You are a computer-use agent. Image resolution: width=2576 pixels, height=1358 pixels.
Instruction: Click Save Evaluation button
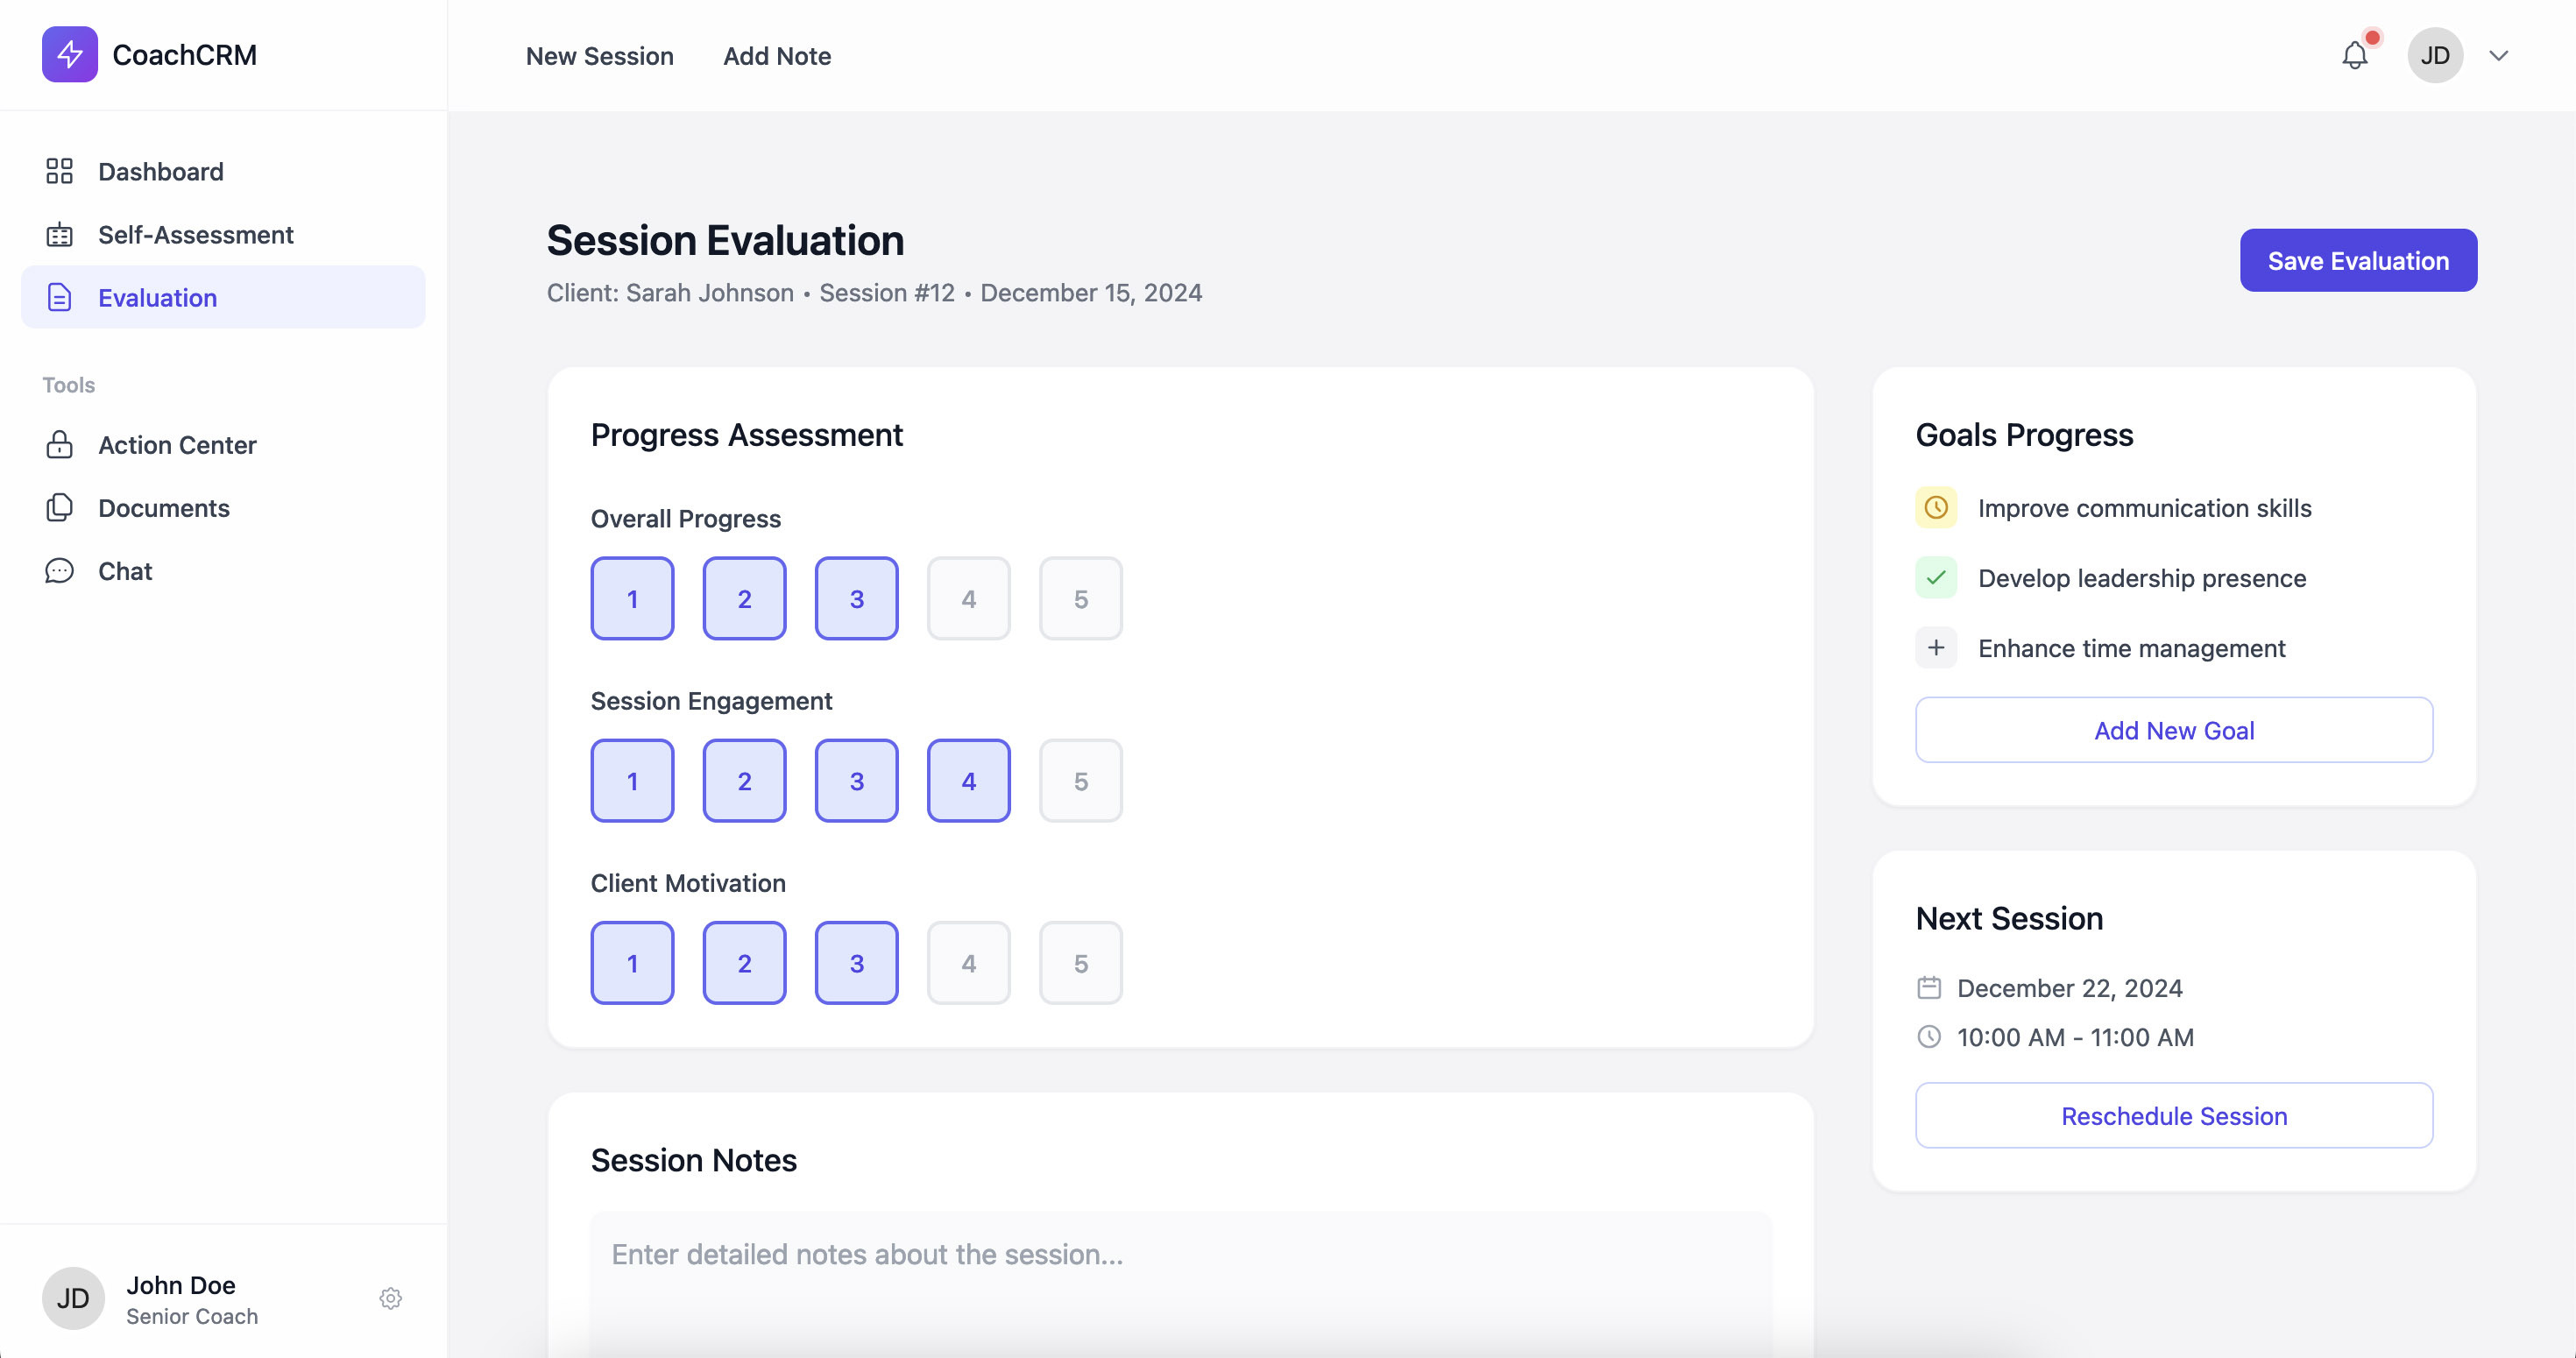[x=2358, y=259]
